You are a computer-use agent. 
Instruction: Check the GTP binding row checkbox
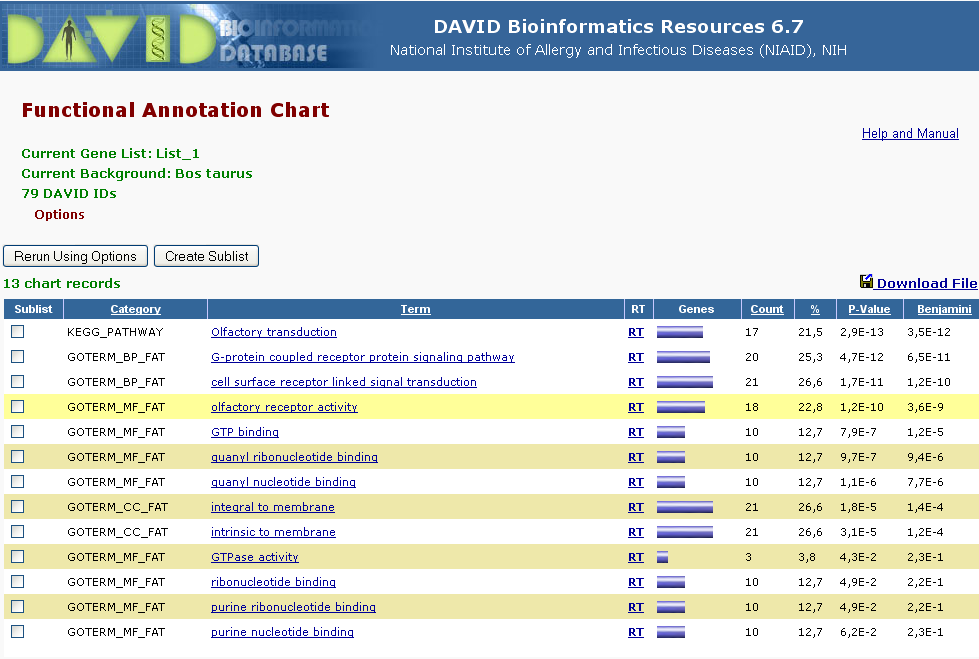[x=17, y=432]
